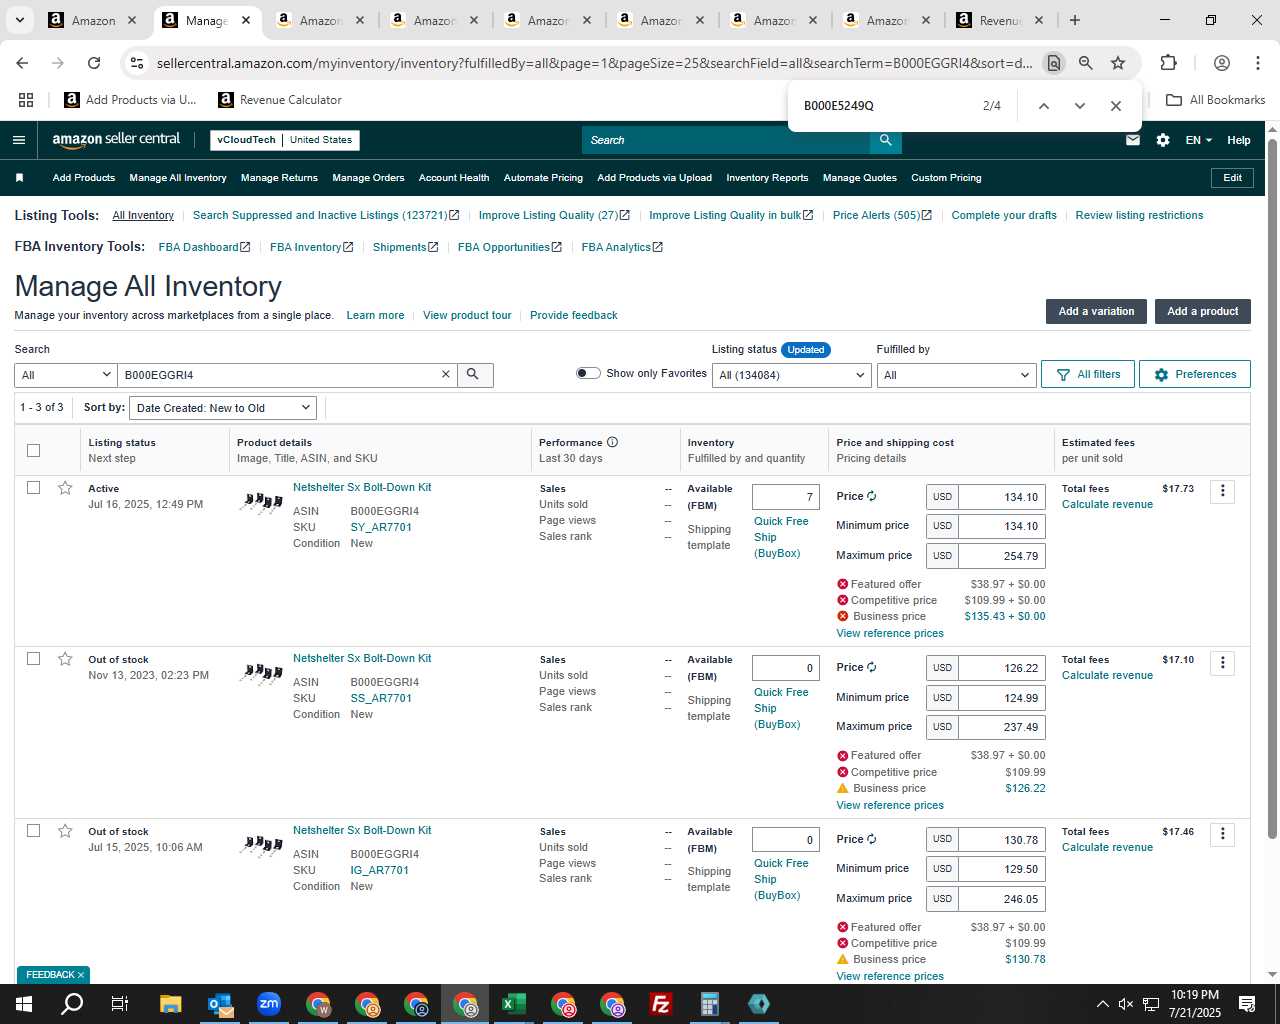Open FileZilla from the taskbar

661,1004
